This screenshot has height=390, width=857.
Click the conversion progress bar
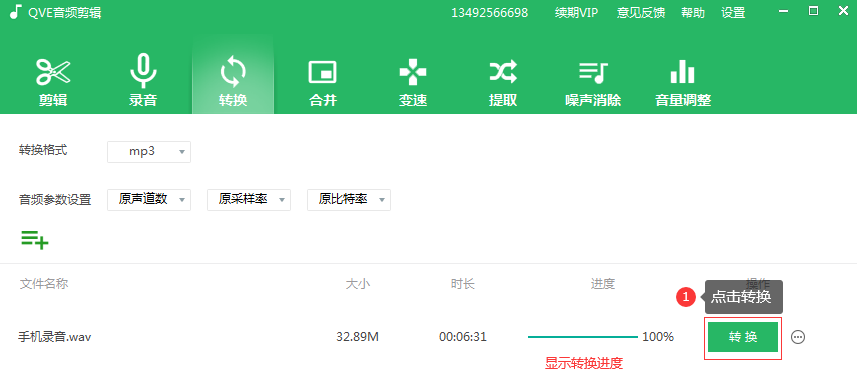pos(583,337)
